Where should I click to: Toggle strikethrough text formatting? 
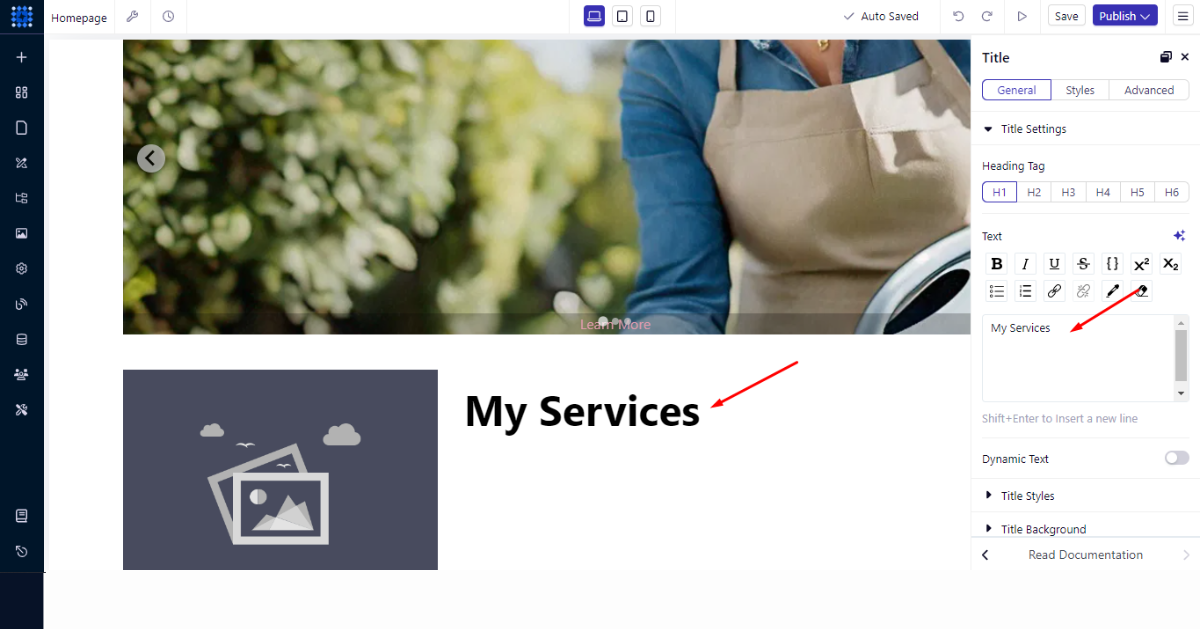click(x=1083, y=264)
